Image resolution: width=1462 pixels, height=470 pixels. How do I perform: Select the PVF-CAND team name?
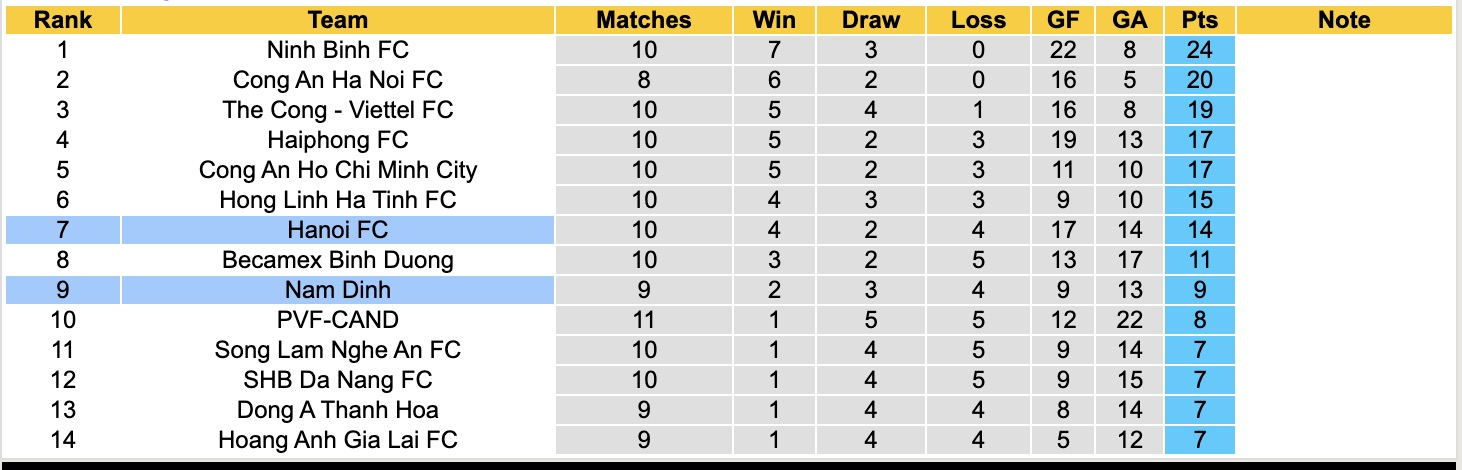[x=338, y=320]
